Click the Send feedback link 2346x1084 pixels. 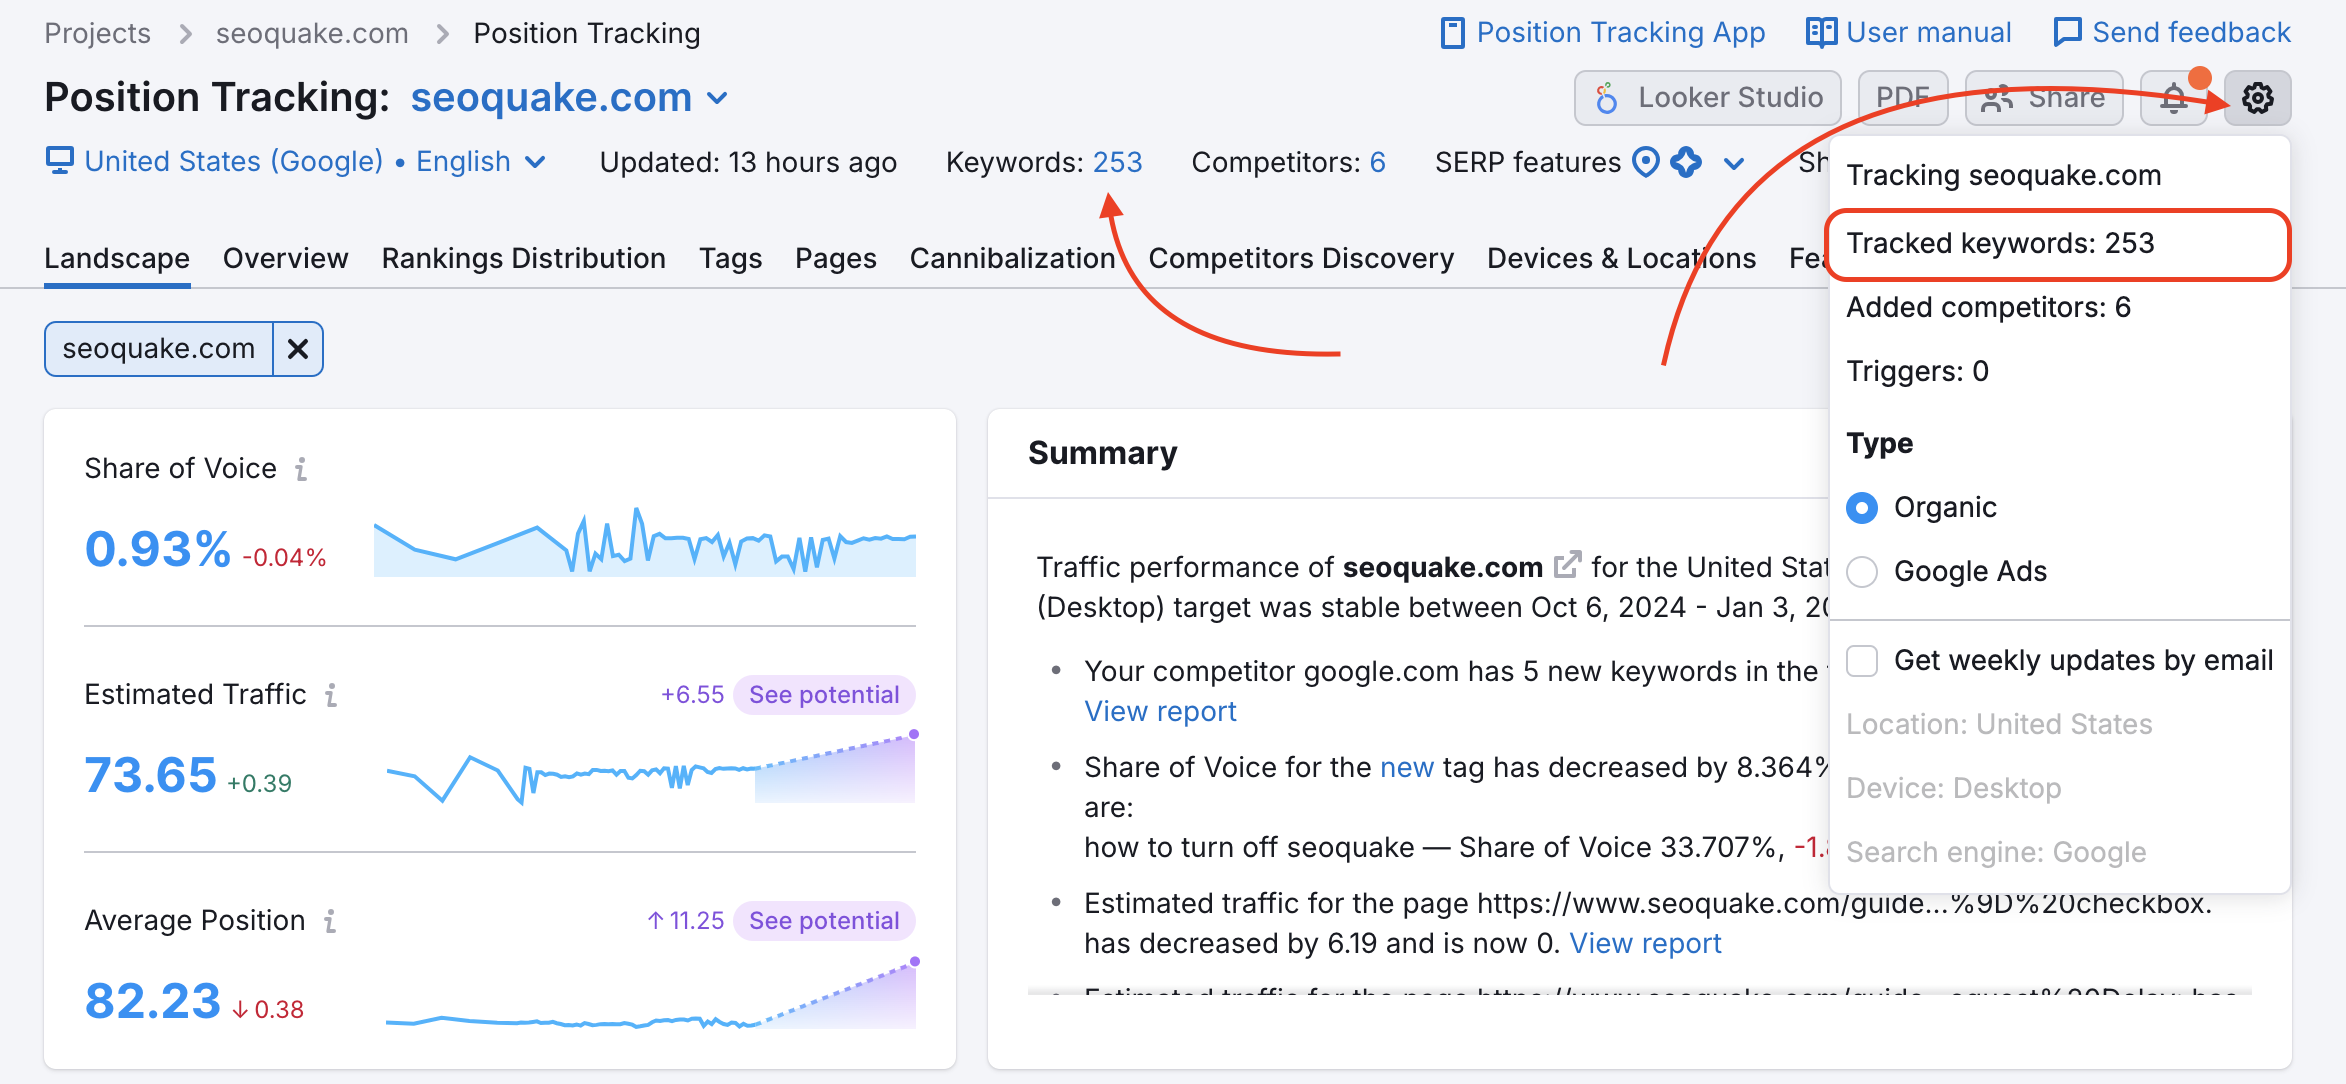(2171, 33)
